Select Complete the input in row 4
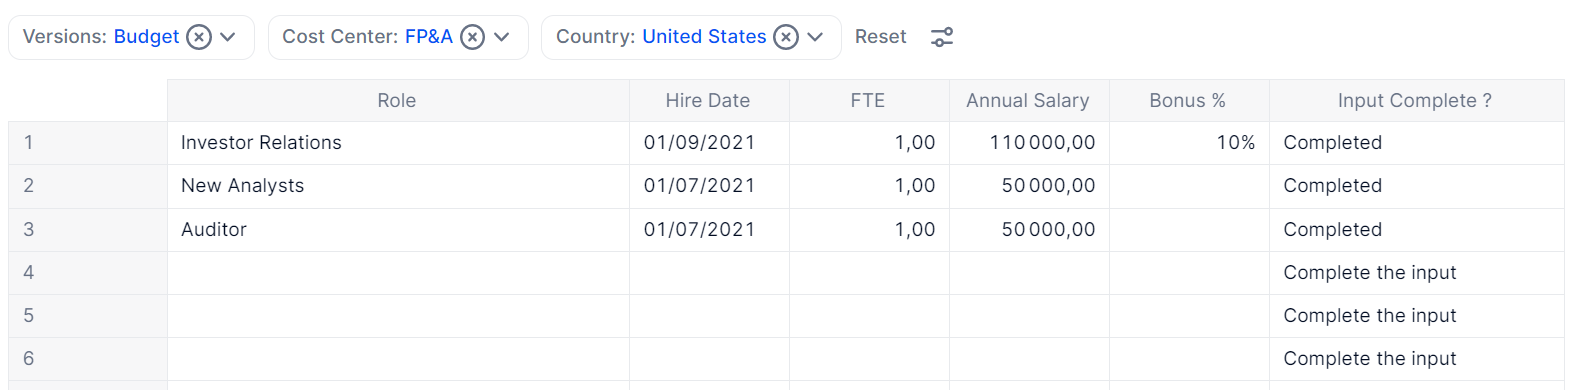The width and height of the screenshot is (1578, 390). [1416, 273]
